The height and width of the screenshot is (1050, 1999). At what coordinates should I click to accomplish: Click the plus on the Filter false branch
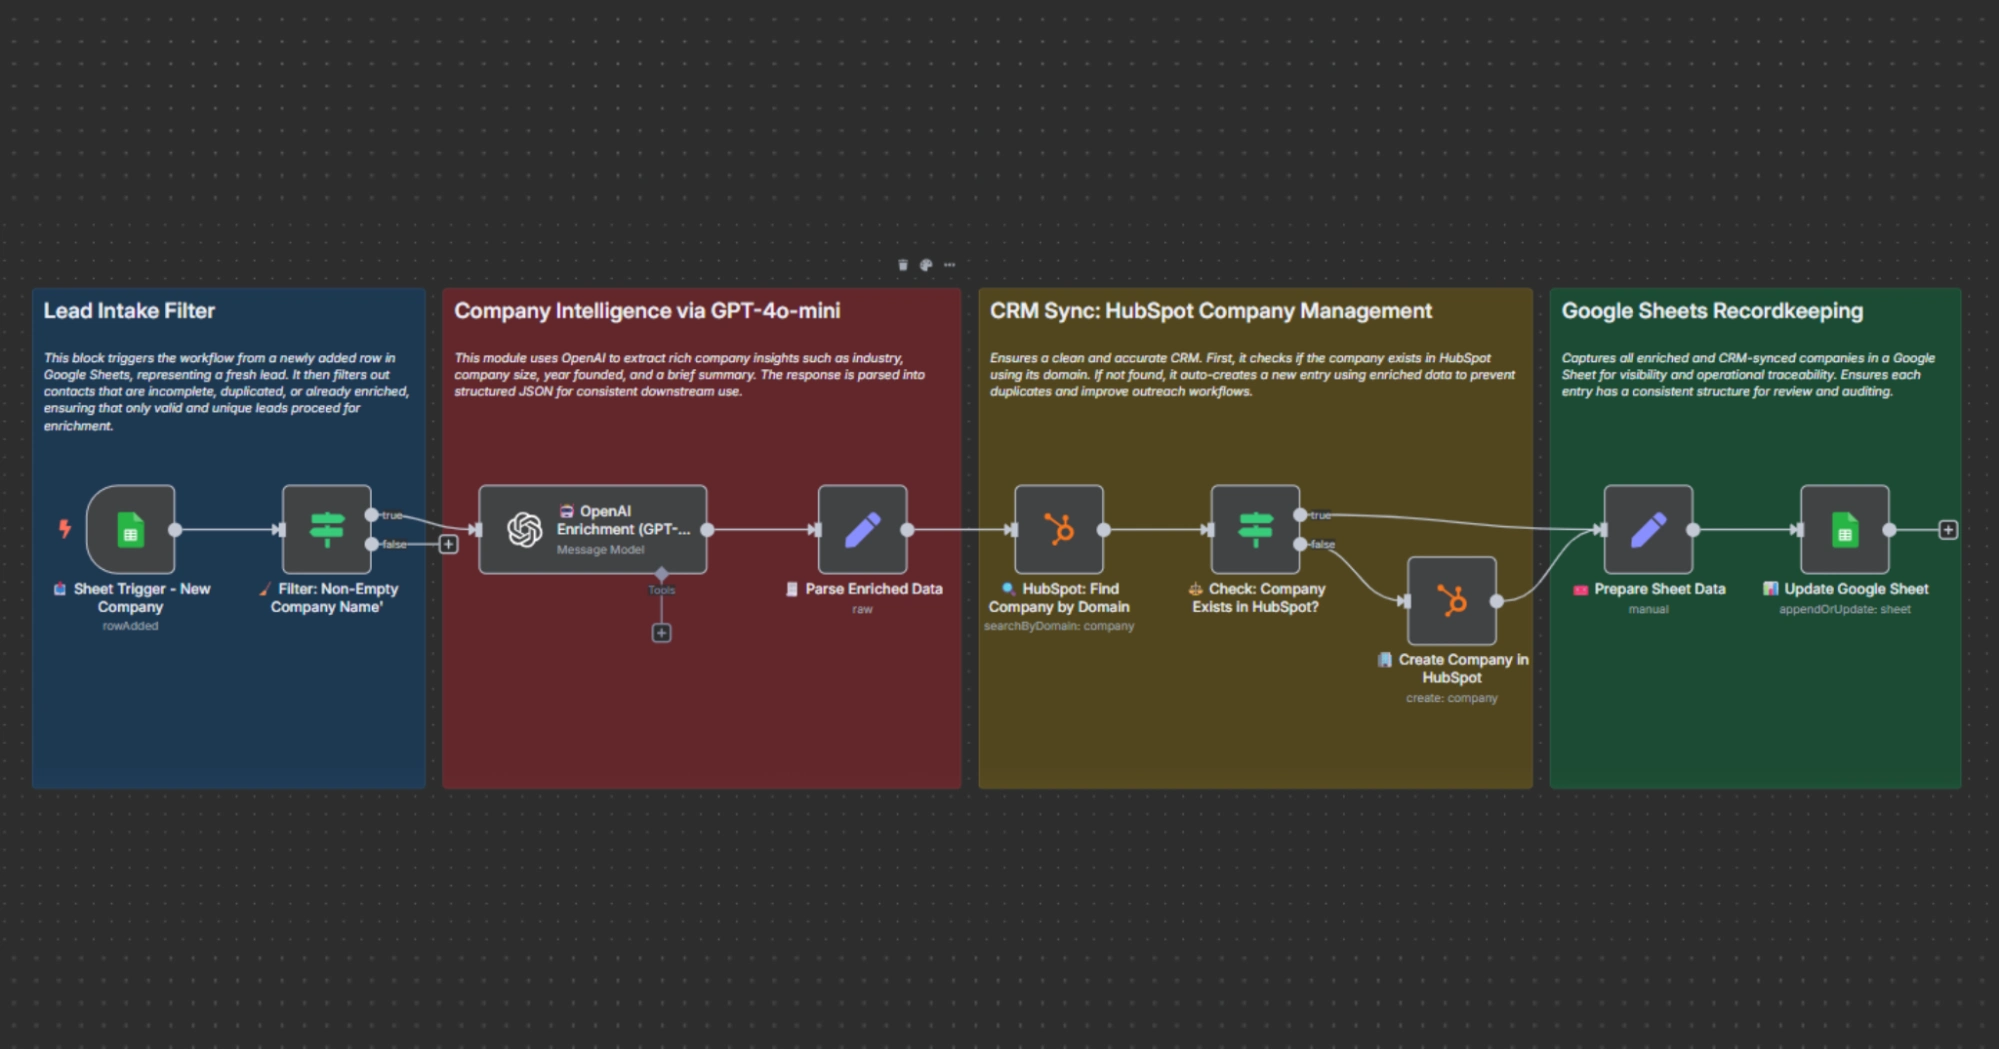(448, 544)
